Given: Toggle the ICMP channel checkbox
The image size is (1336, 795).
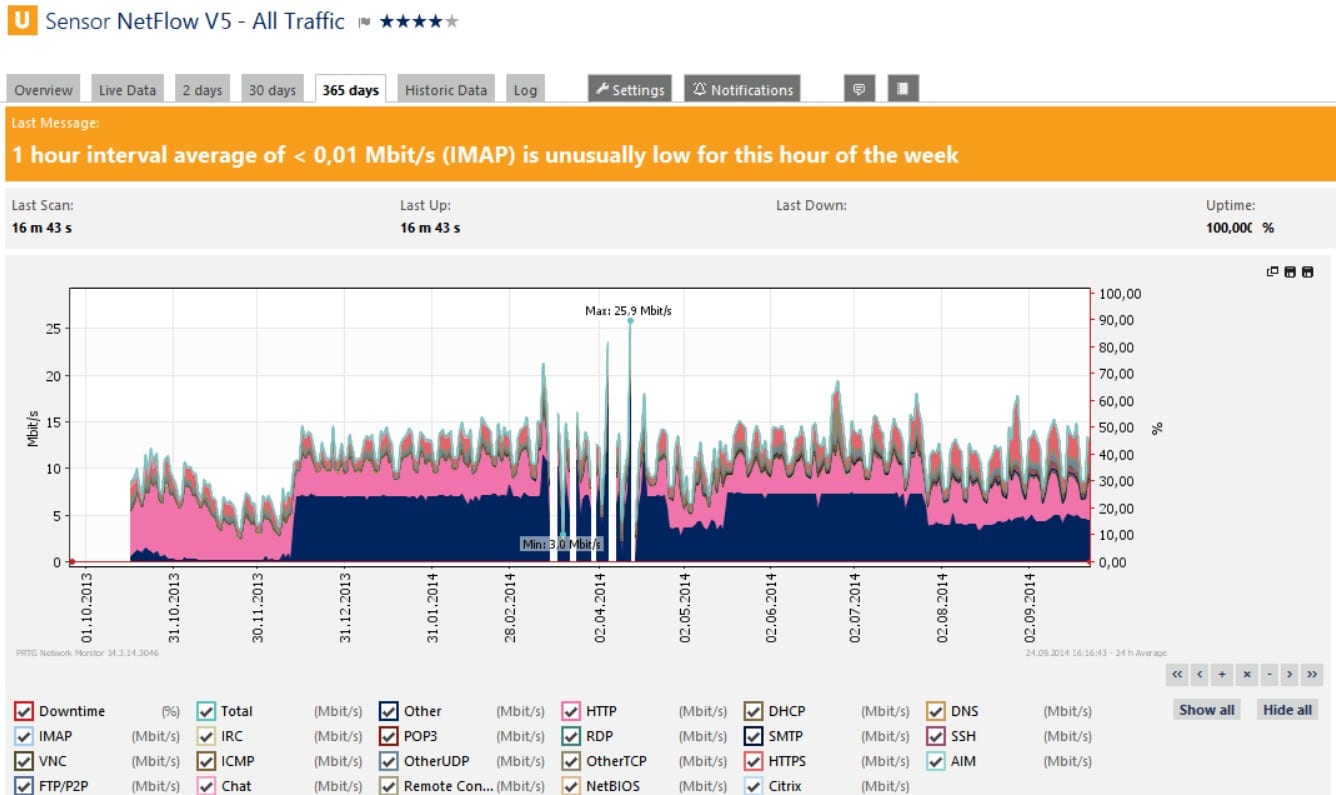Looking at the screenshot, I should pos(206,761).
